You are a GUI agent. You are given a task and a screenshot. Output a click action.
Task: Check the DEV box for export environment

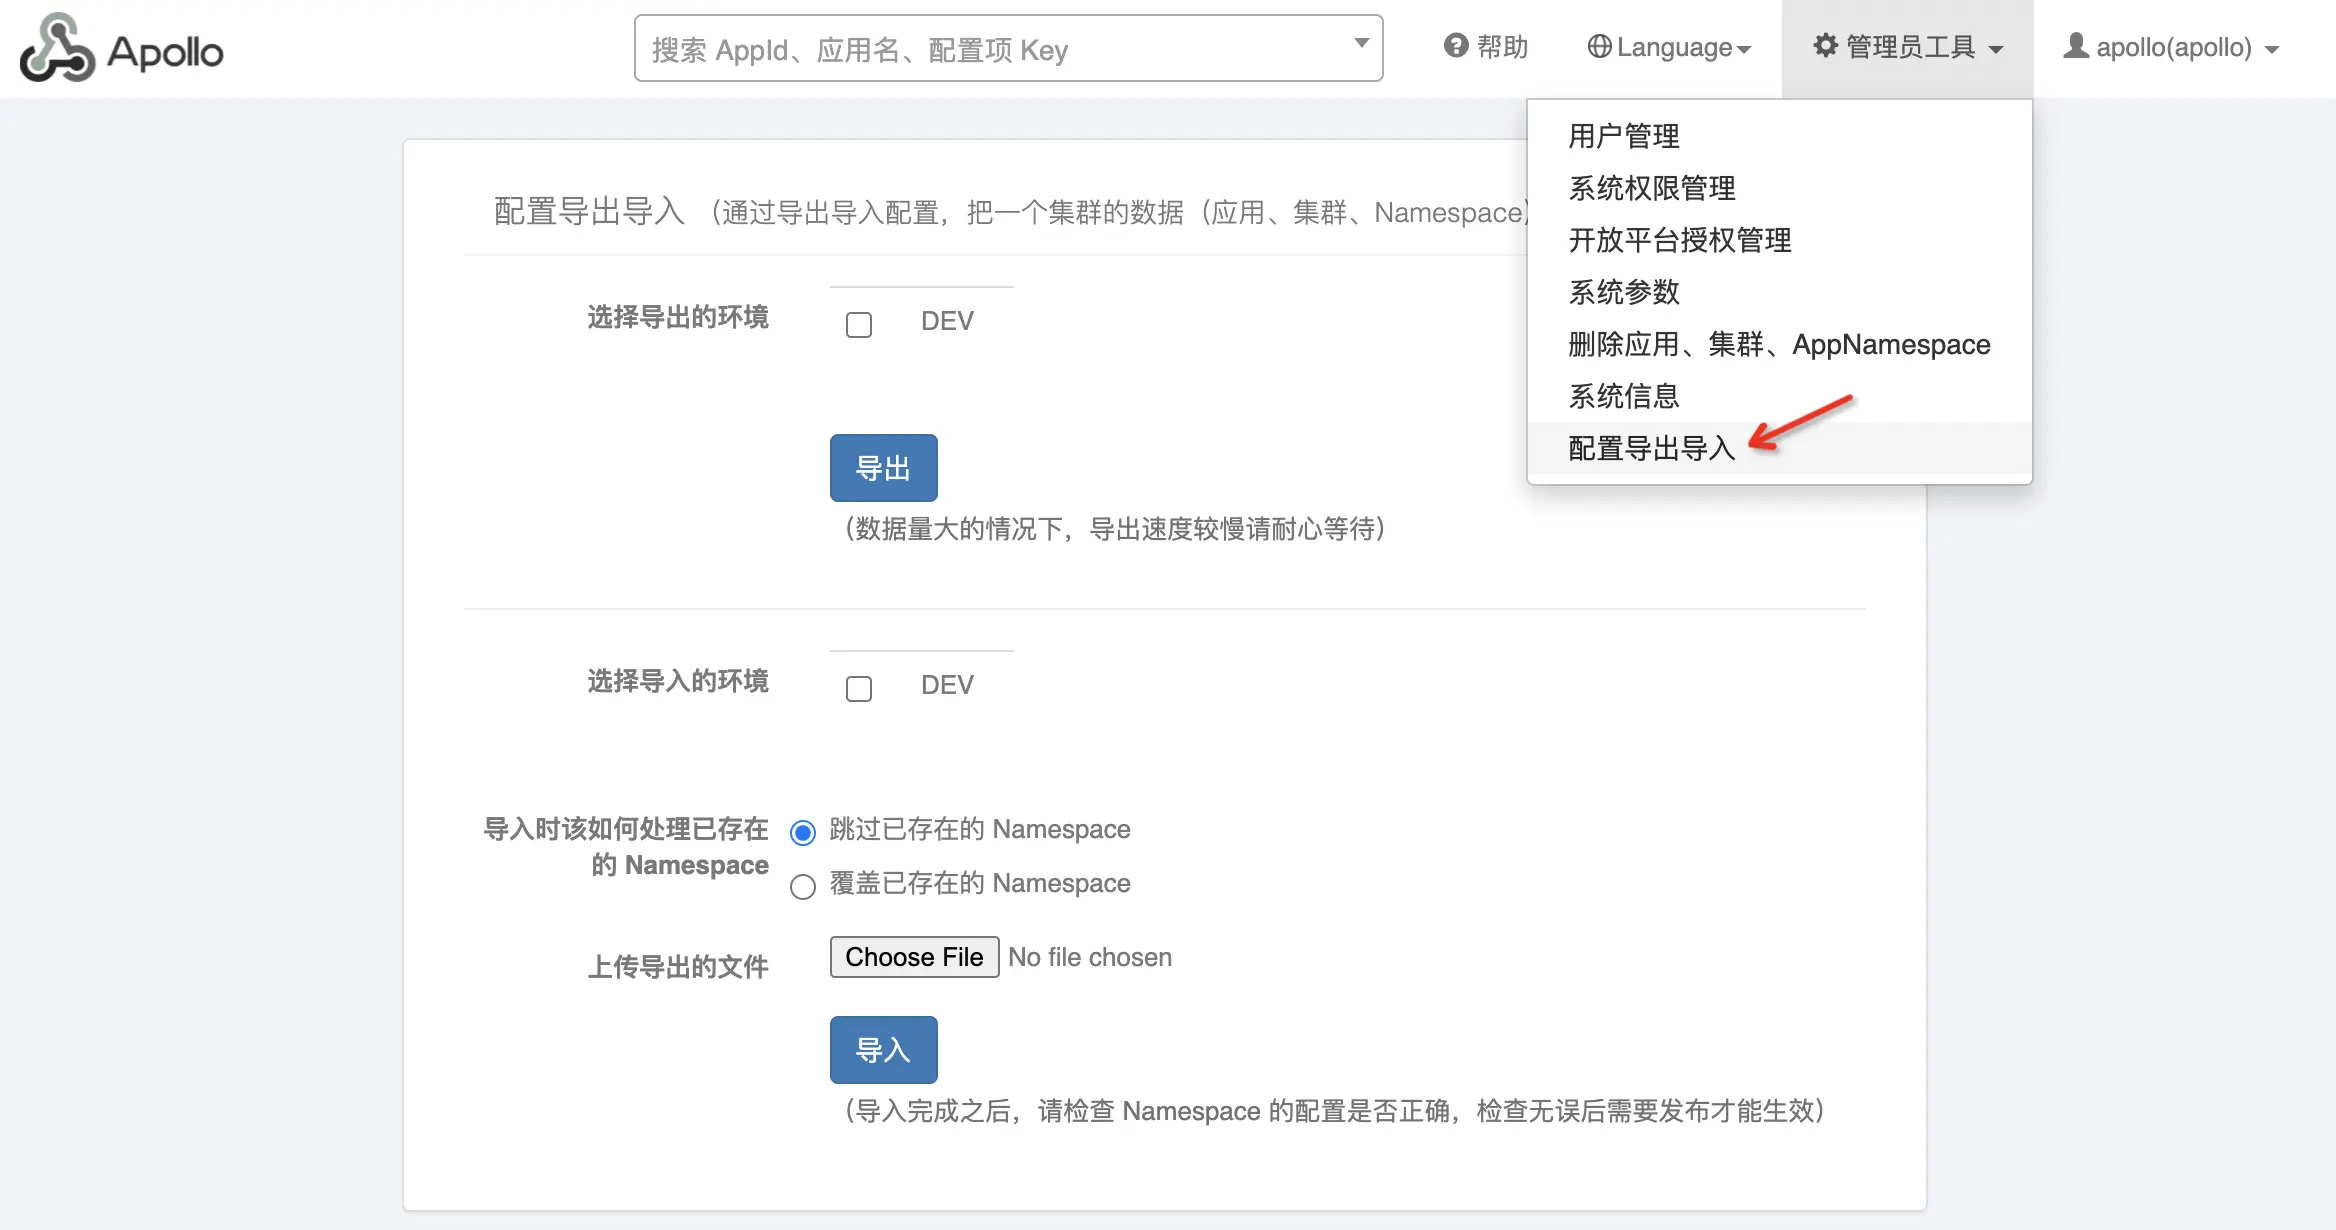[859, 325]
